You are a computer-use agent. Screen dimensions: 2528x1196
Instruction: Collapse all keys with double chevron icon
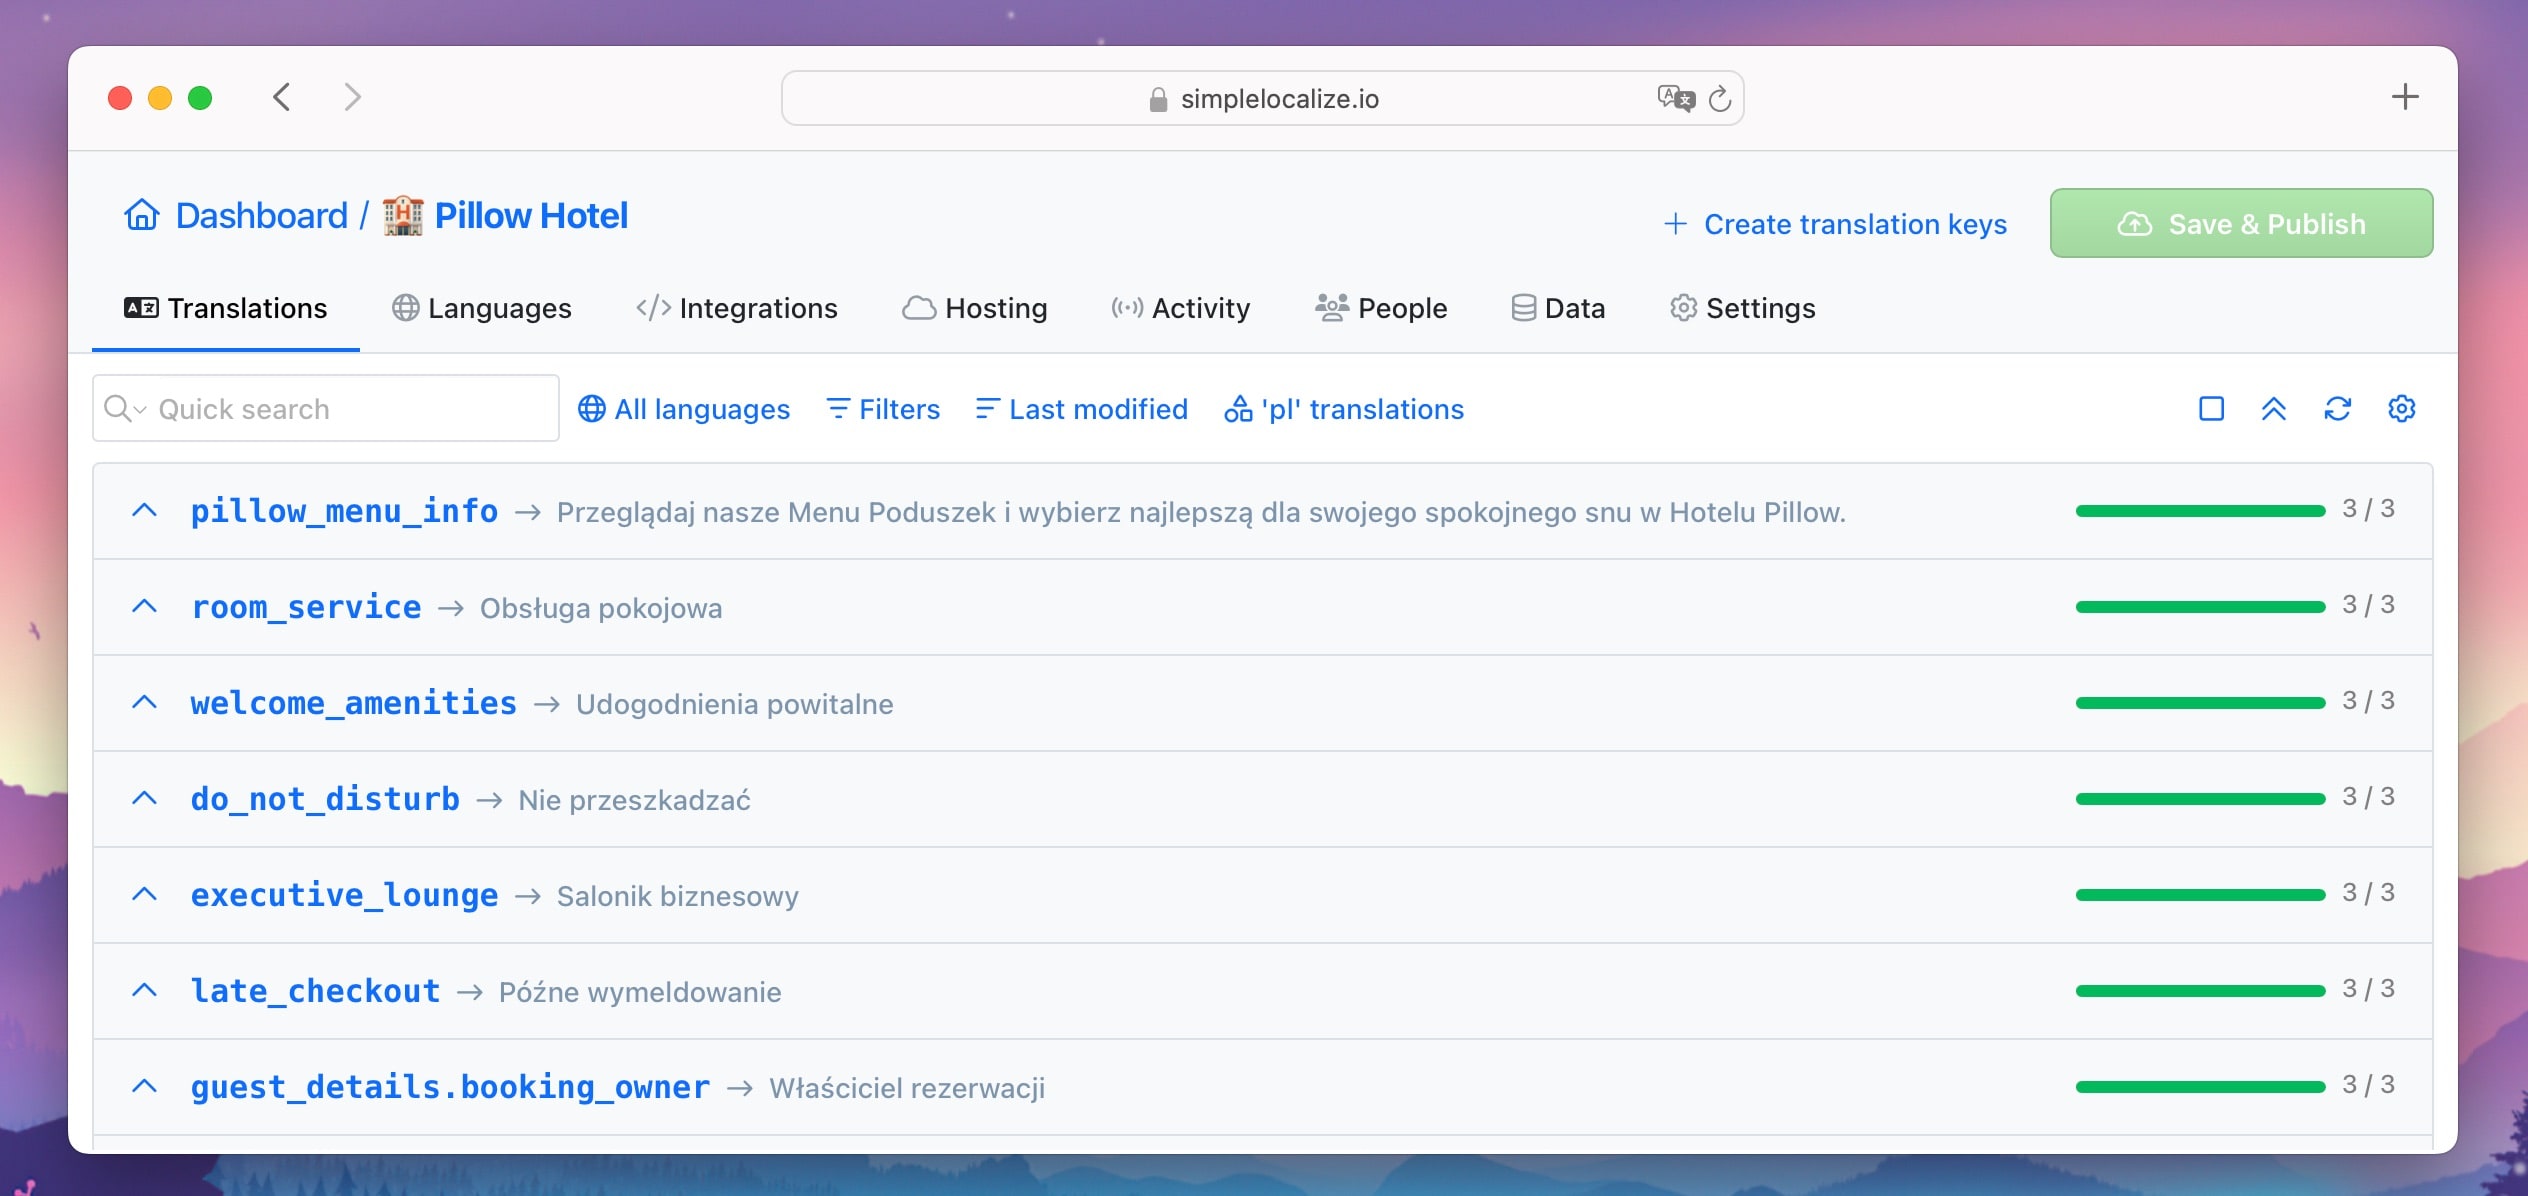[2274, 409]
